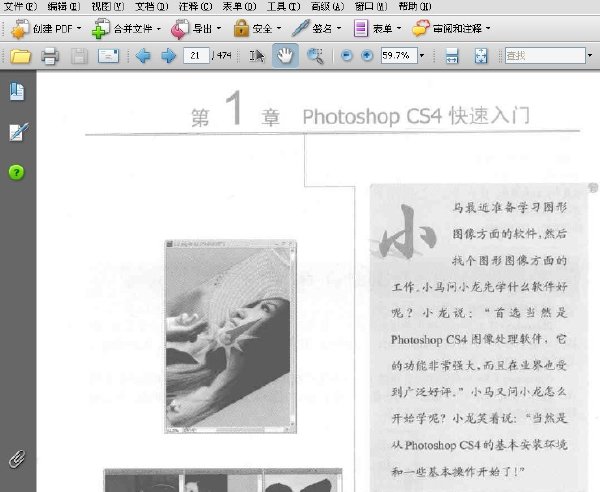Click the page number field showing 21

(x=196, y=56)
